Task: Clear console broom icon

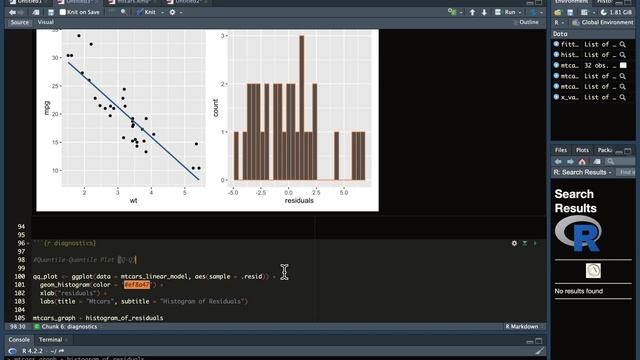Action: 540,351
